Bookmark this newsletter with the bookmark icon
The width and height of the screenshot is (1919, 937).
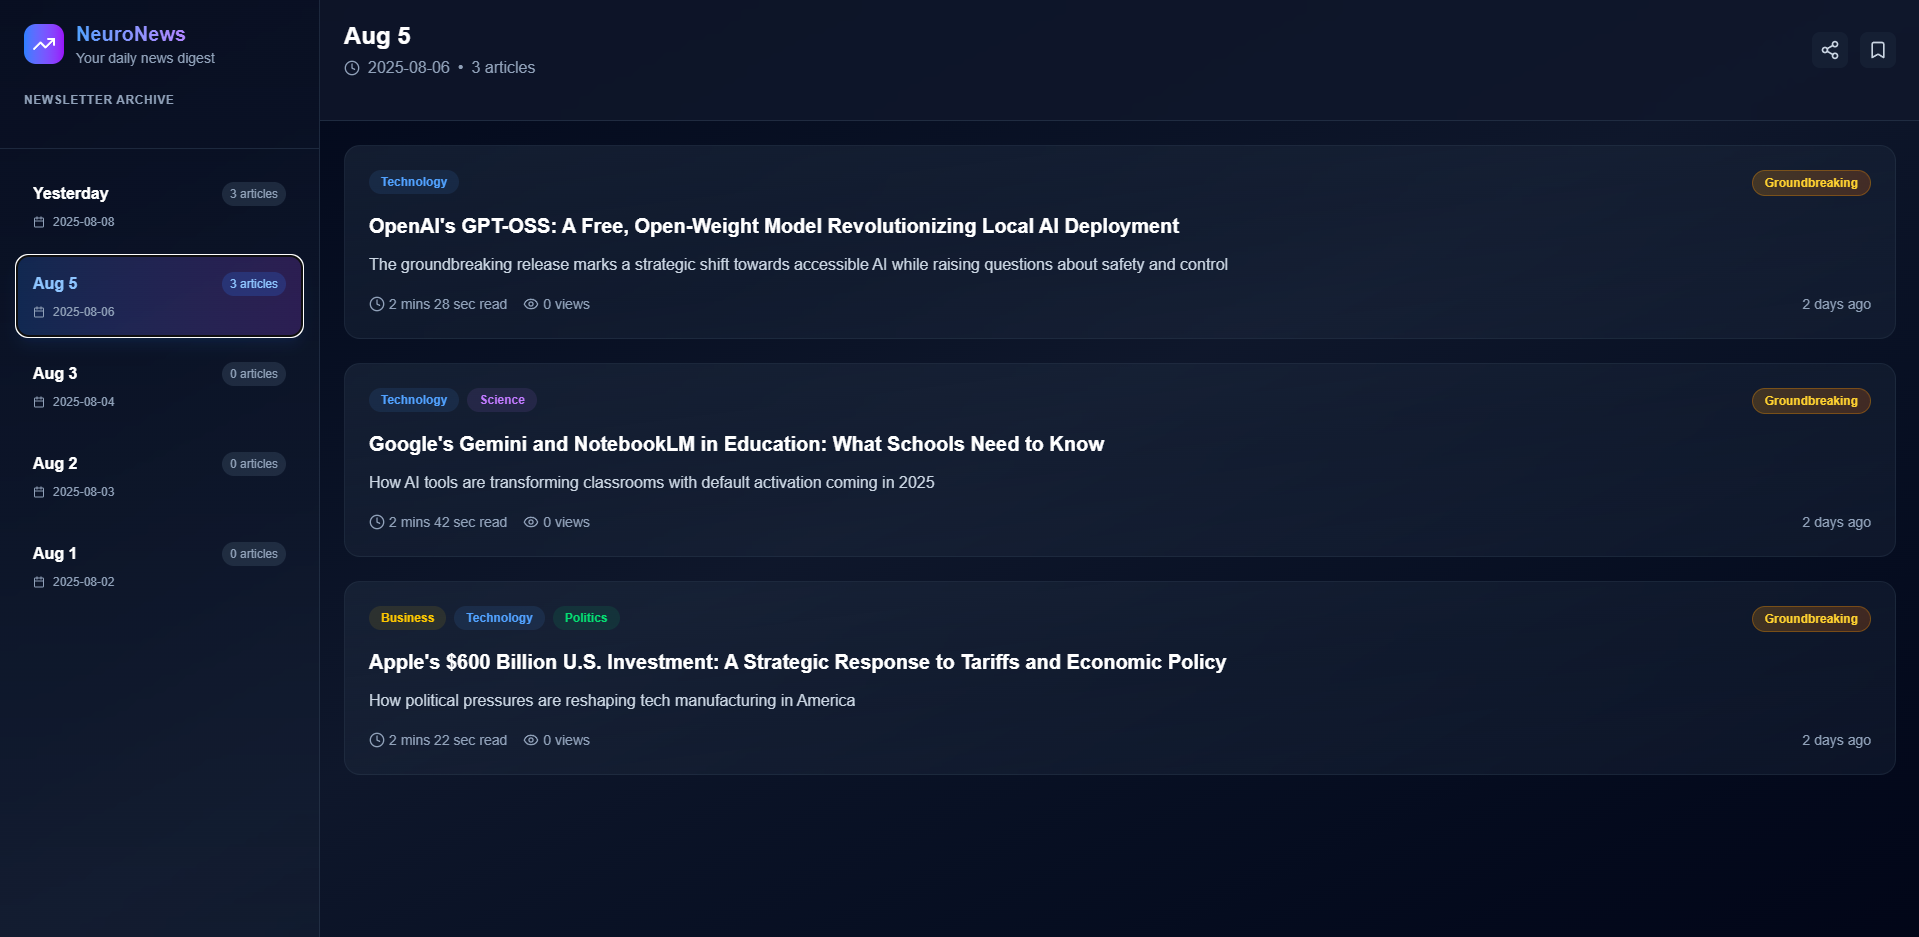(1877, 50)
